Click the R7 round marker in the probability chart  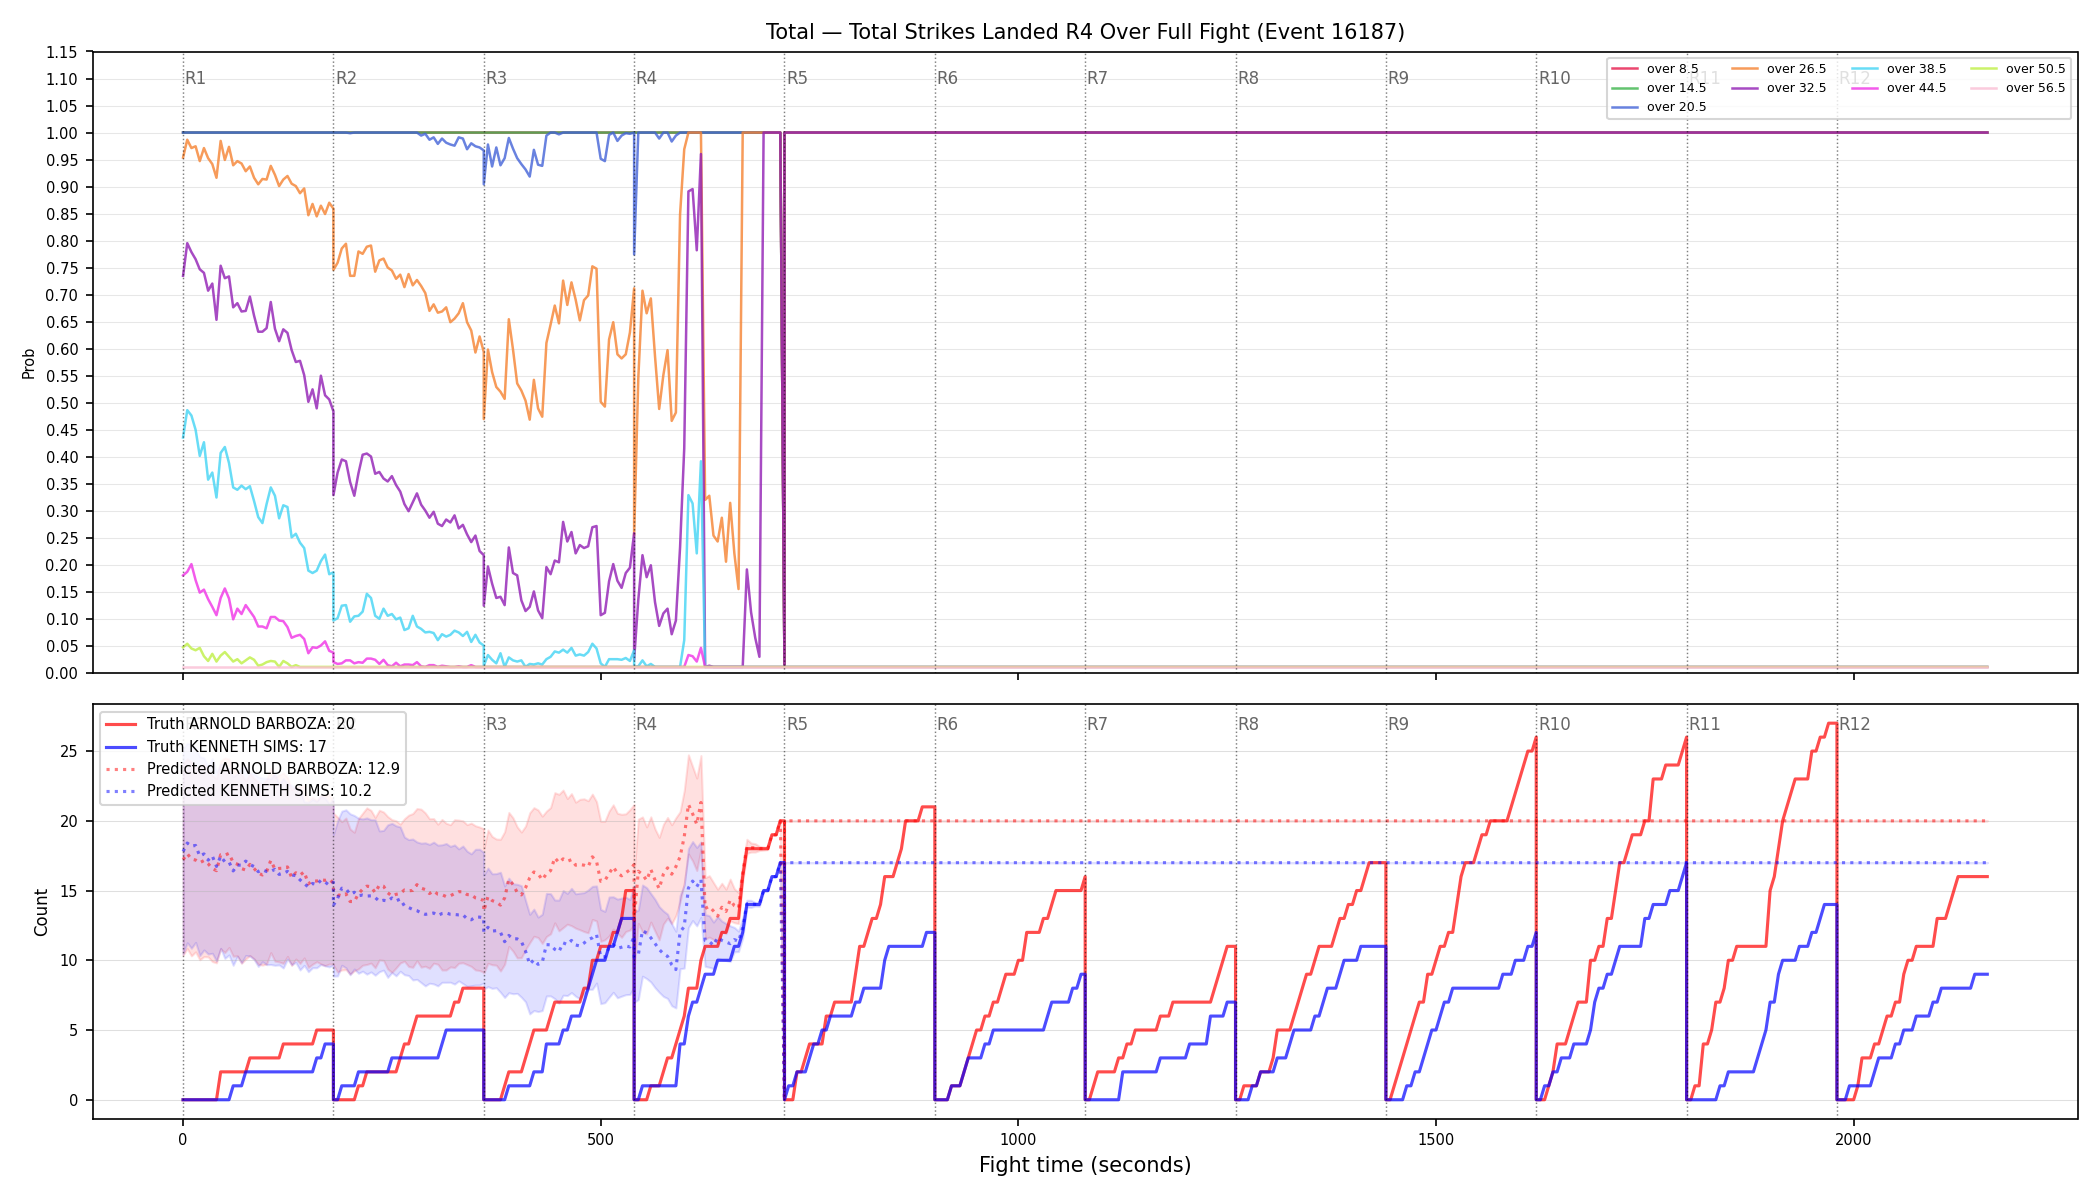click(x=1097, y=78)
